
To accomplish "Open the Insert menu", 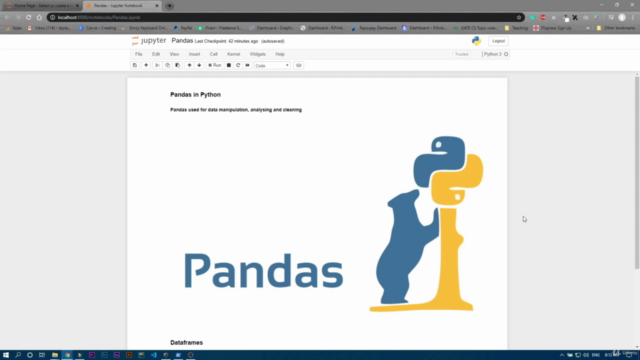I will tap(194, 54).
